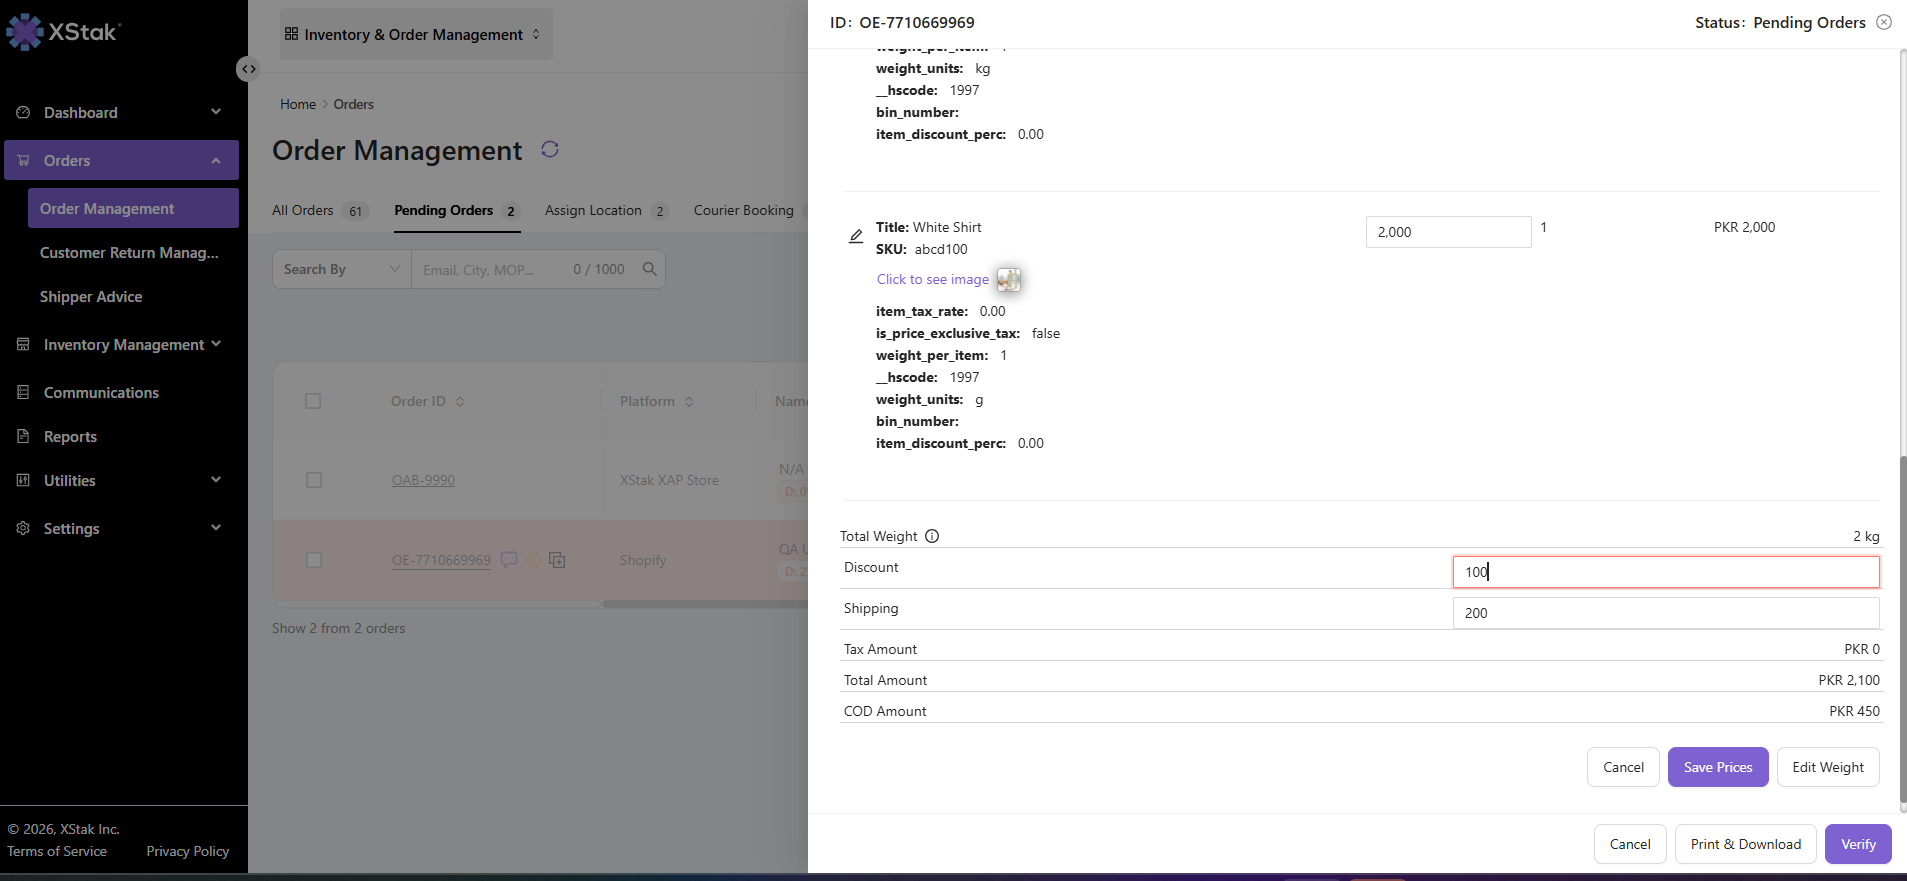Sort by Platform column arrows
Image resolution: width=1907 pixels, height=881 pixels.
pyautogui.click(x=689, y=401)
